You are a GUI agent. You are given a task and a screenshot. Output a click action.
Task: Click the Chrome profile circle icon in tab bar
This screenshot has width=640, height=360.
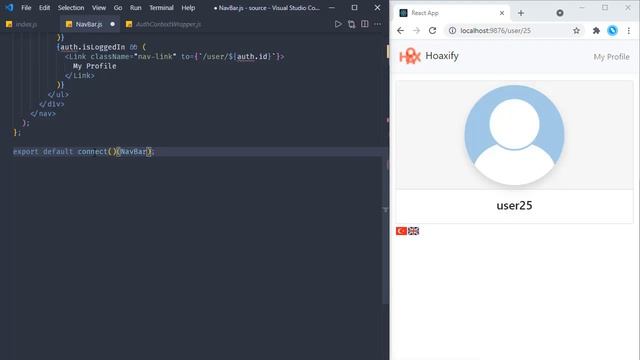pos(560,13)
